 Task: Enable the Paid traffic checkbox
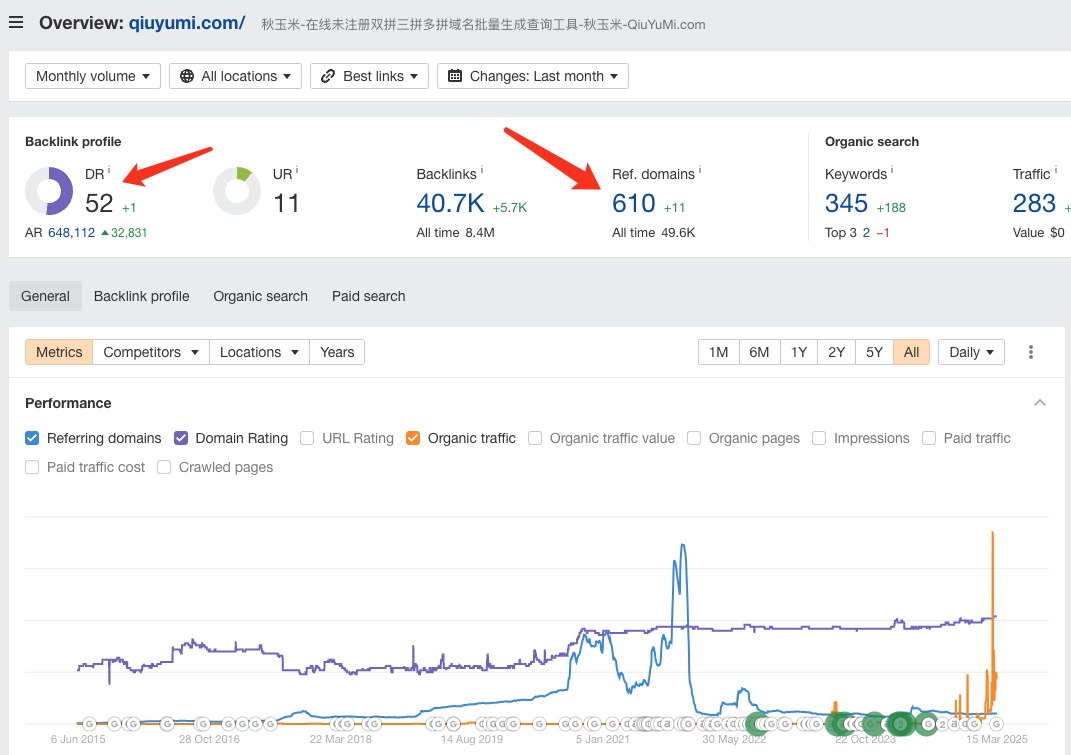(929, 438)
